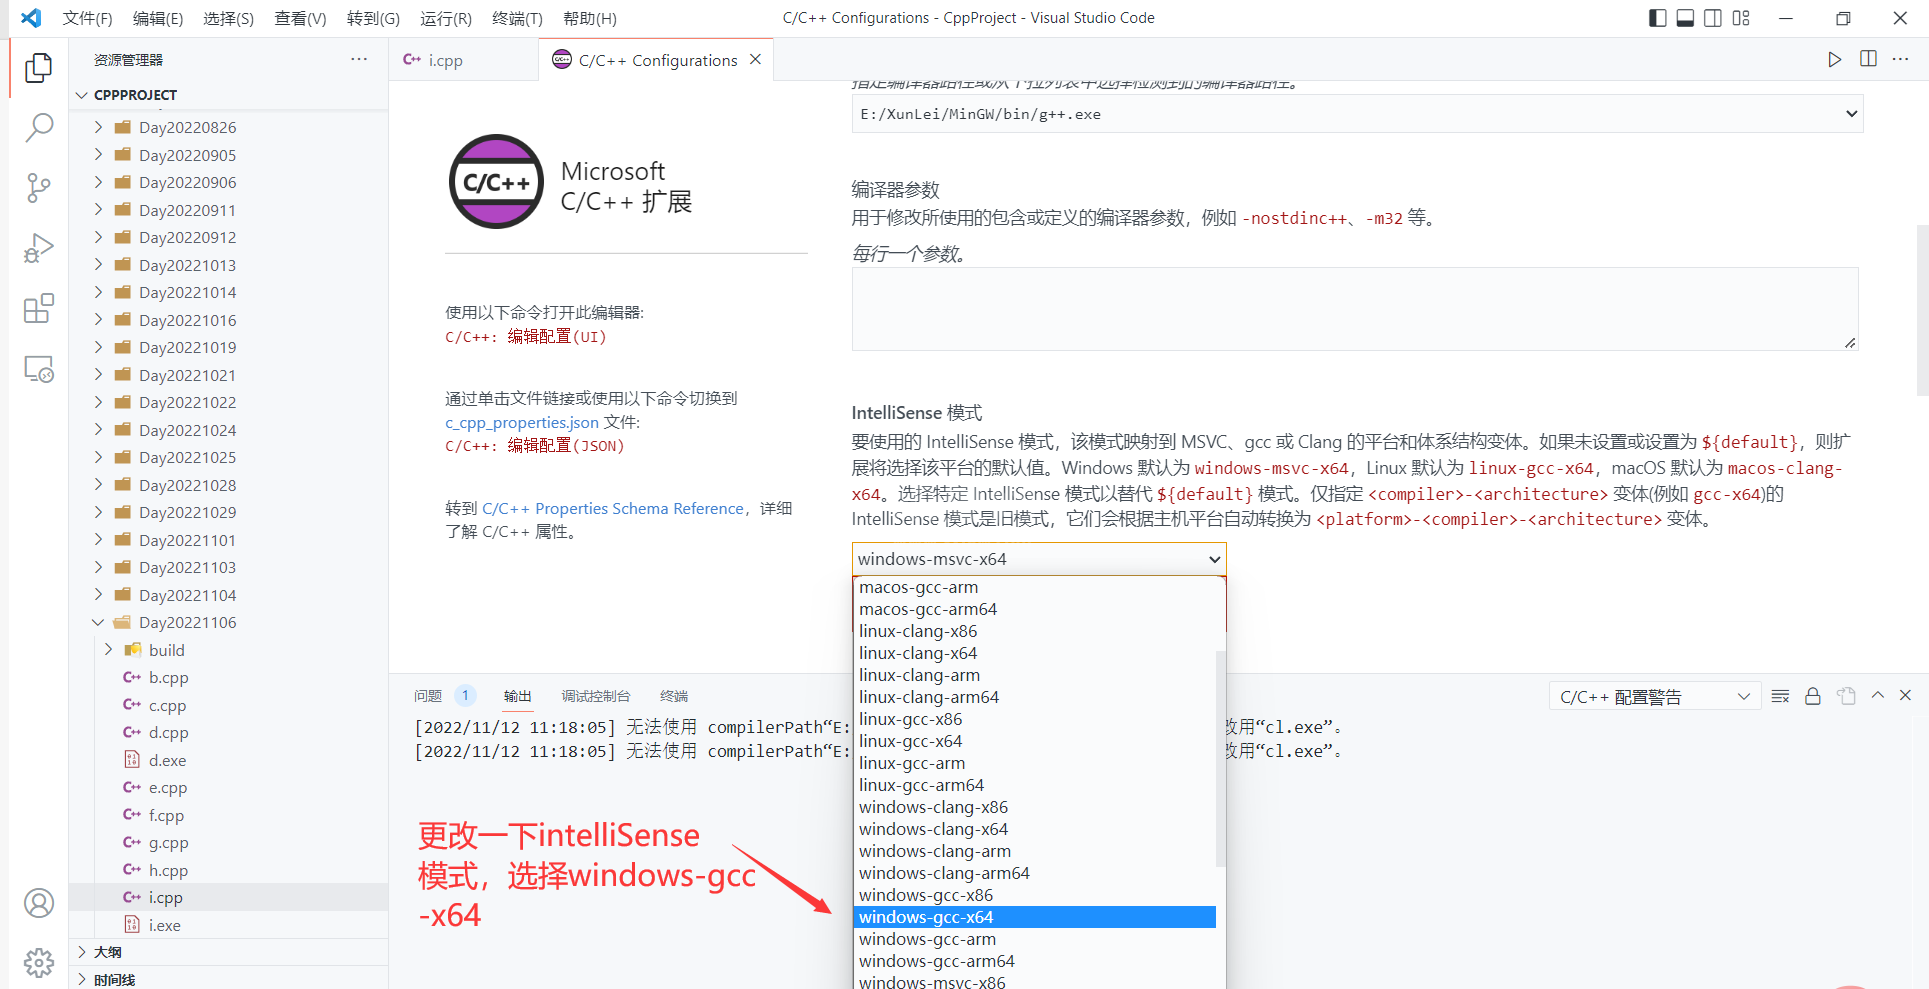Open Explorer views and more actions
Image resolution: width=1929 pixels, height=989 pixels.
pos(359,59)
